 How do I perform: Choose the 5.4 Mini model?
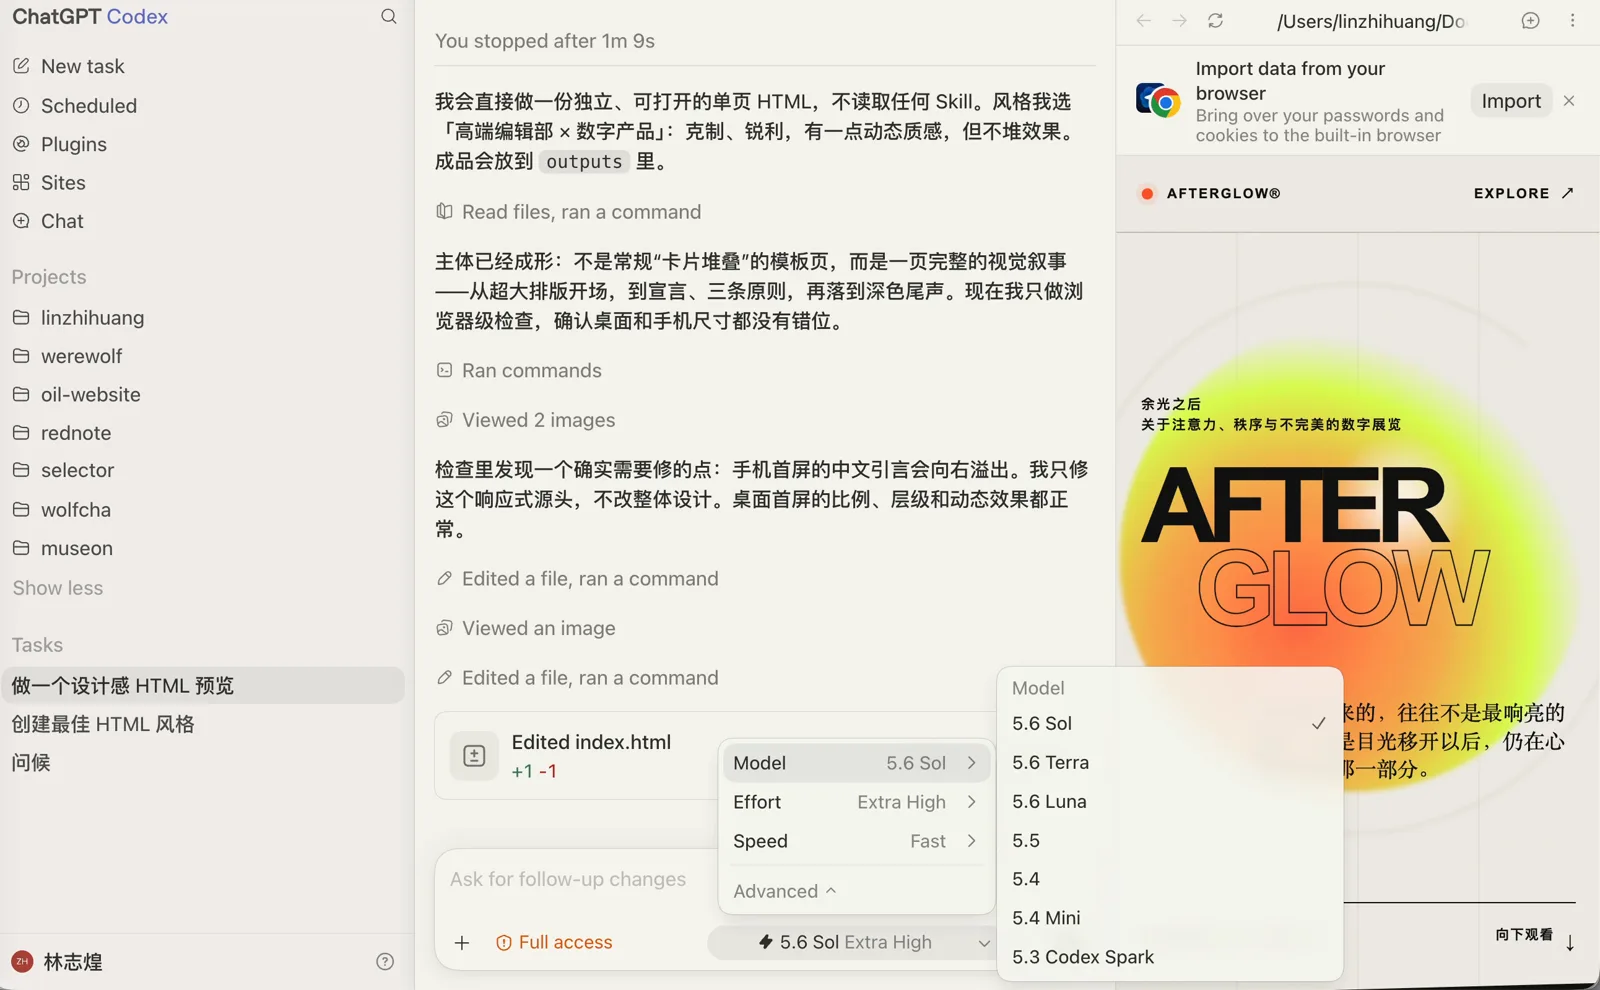(x=1169, y=918)
